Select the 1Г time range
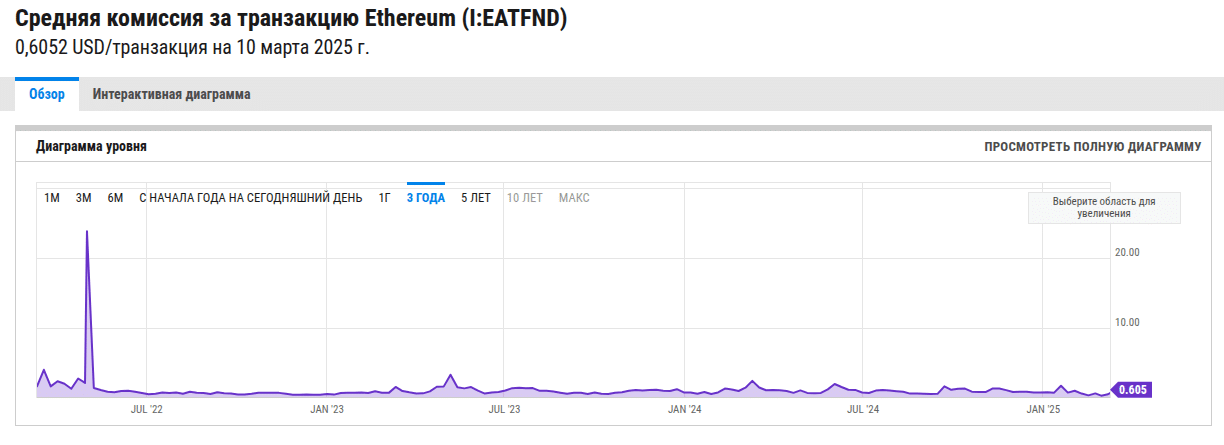 tap(384, 198)
